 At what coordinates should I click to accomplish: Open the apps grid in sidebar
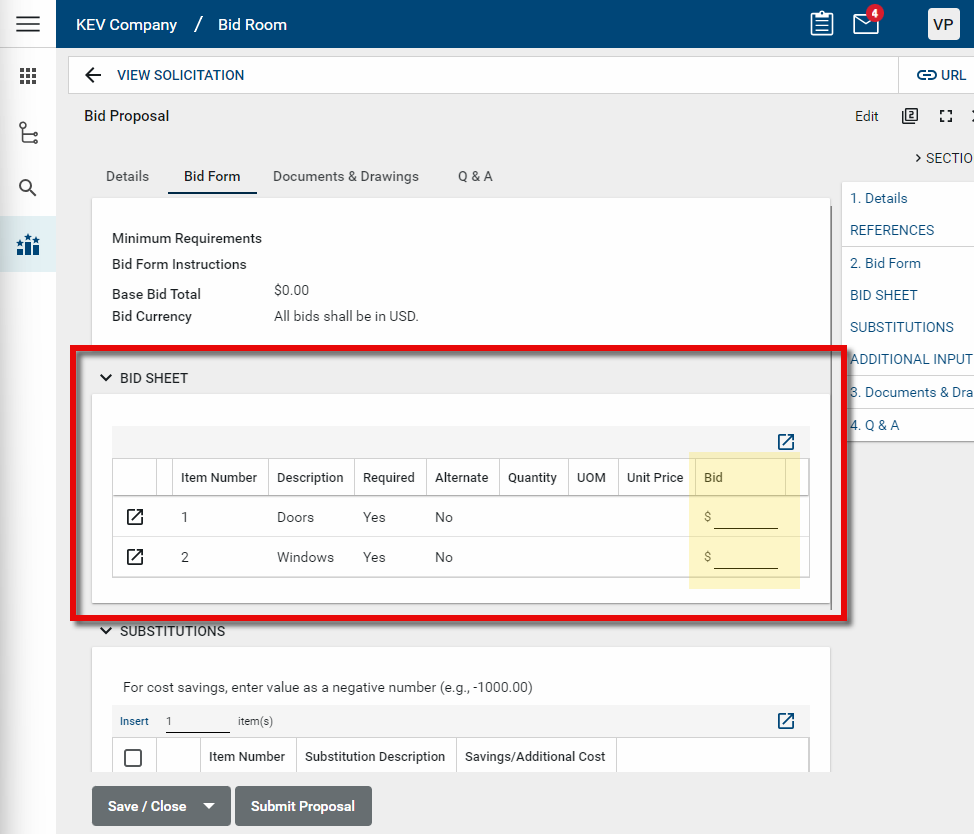tap(28, 76)
